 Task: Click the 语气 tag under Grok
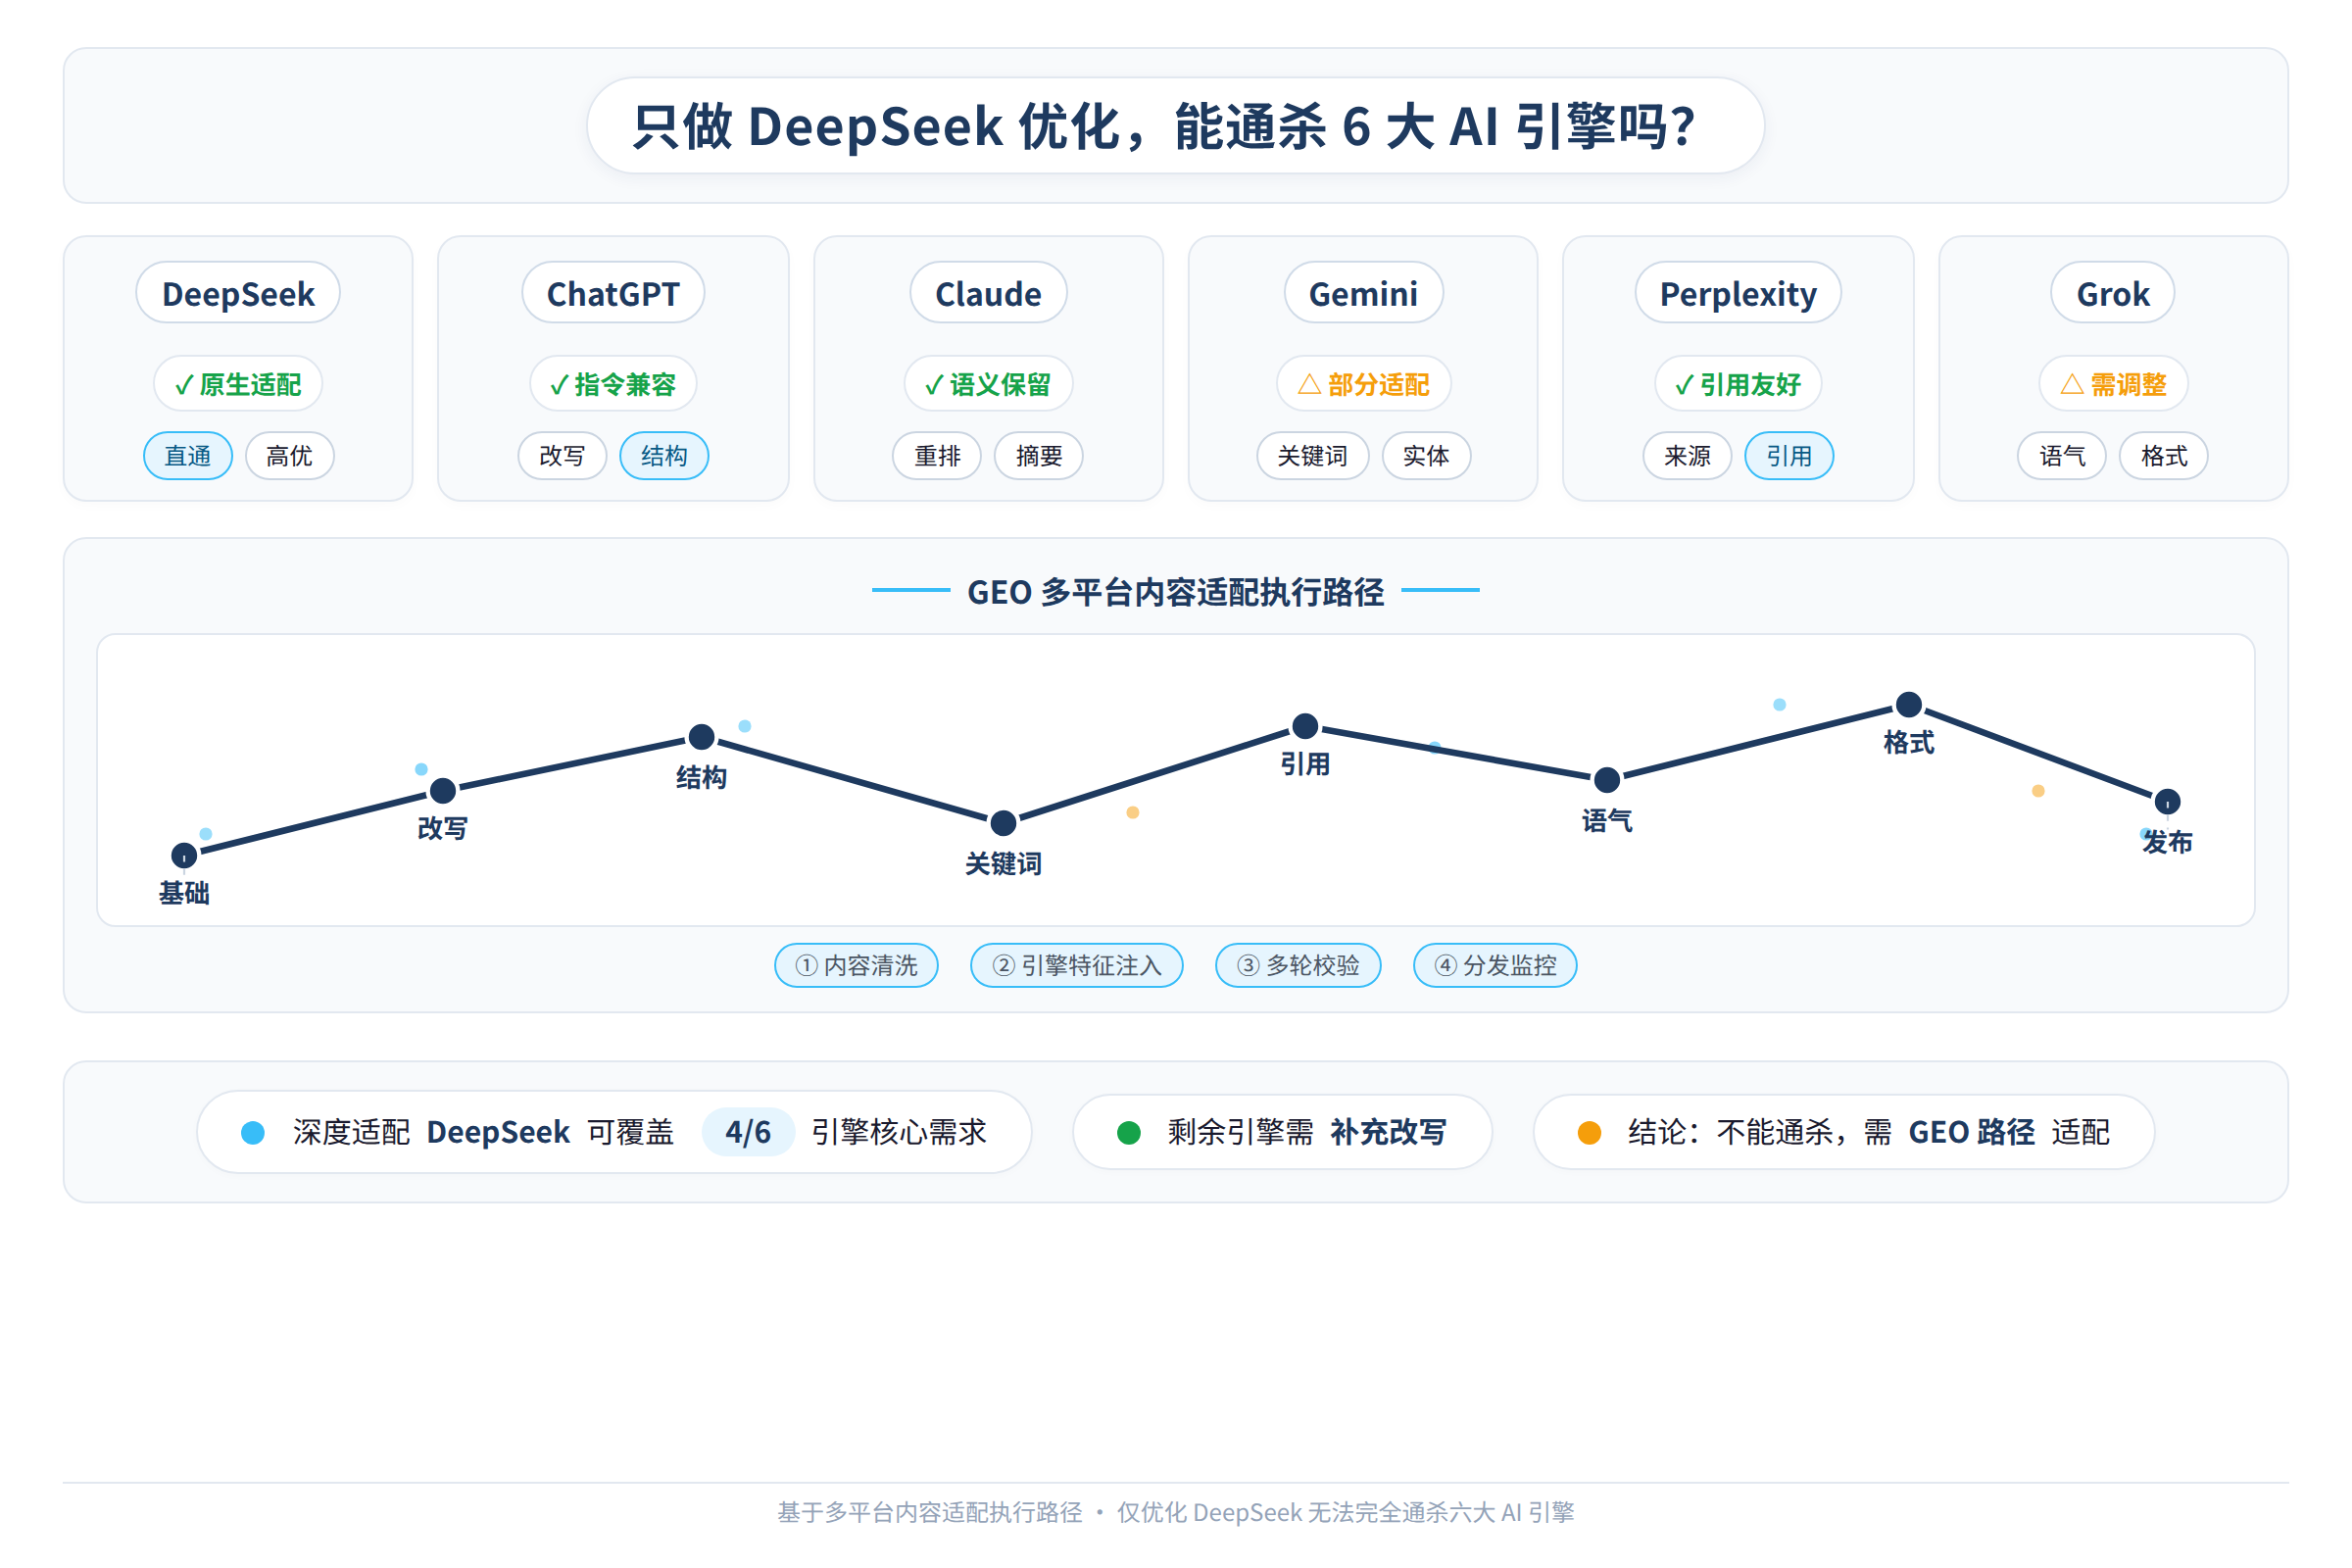[x=2062, y=456]
